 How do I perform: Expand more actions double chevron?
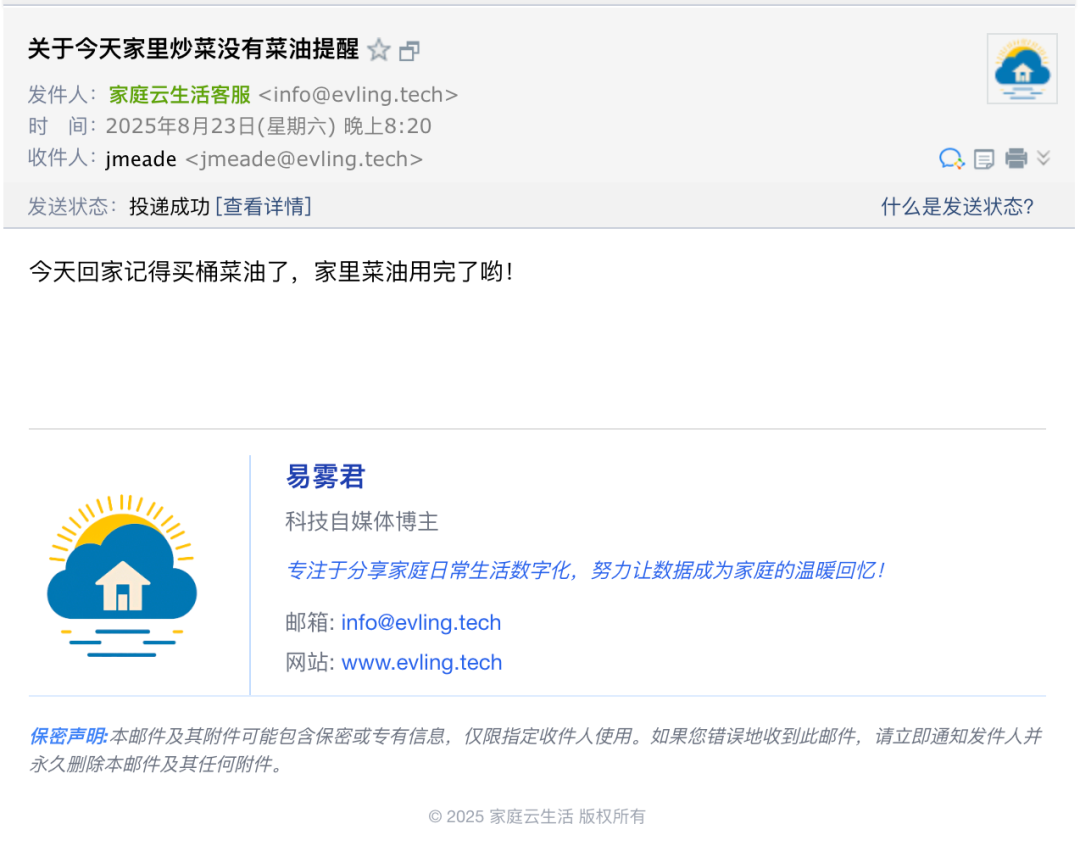point(1043,158)
